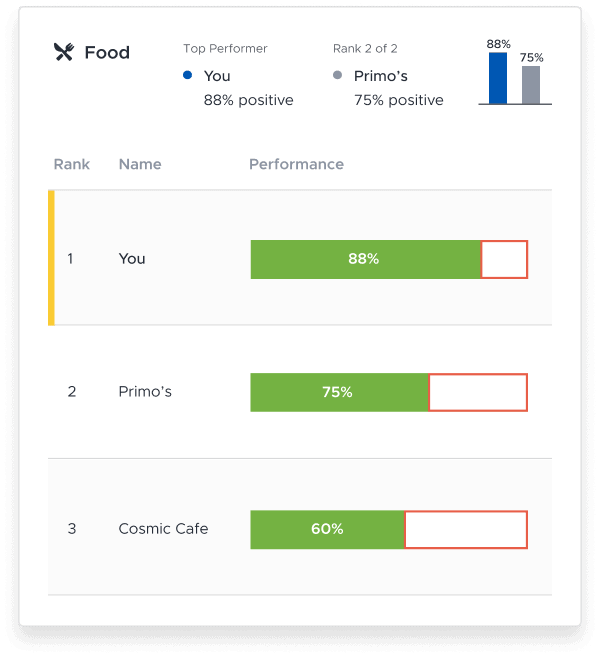Click the Food fork-and-knife icon
Viewport: 601px width, 658px height.
(63, 52)
